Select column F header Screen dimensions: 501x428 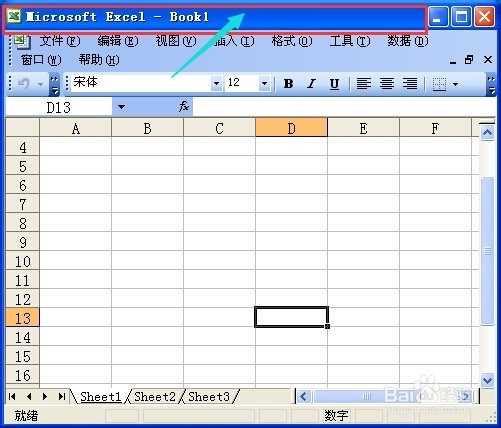(x=435, y=128)
